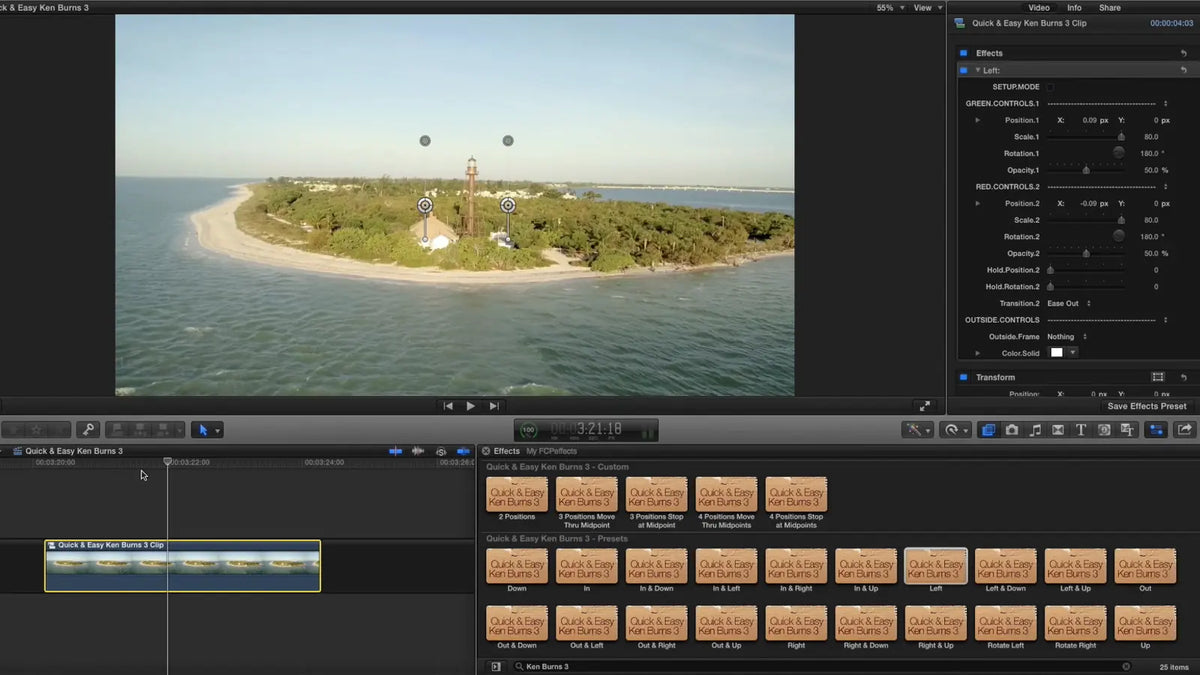Disable the Left effect blue checkbox

pos(964,70)
